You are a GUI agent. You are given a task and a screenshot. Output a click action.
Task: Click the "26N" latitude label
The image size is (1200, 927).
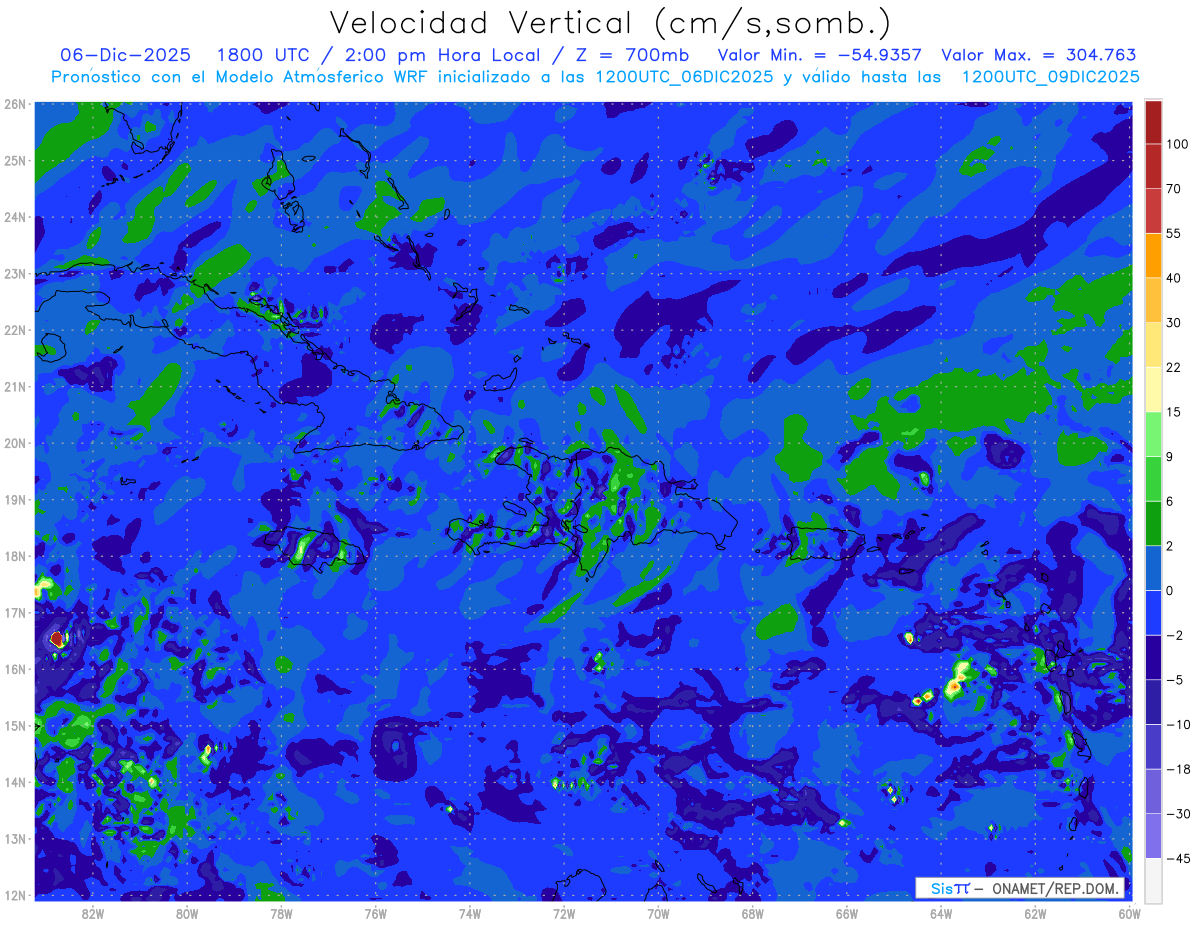tap(15, 104)
